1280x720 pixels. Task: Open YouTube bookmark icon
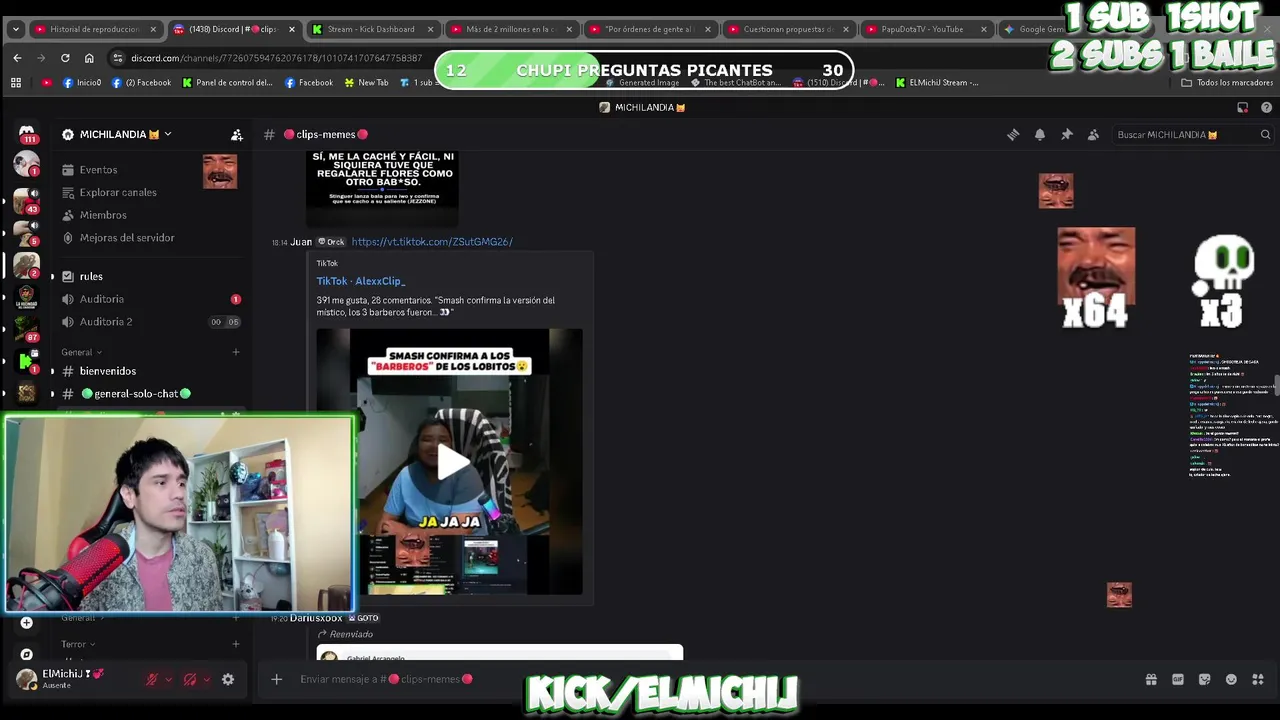pos(47,83)
